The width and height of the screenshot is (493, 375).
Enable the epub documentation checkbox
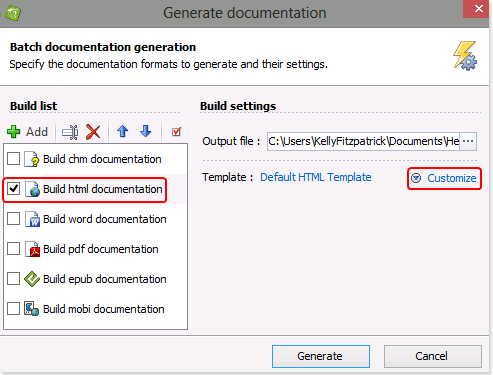tap(14, 279)
